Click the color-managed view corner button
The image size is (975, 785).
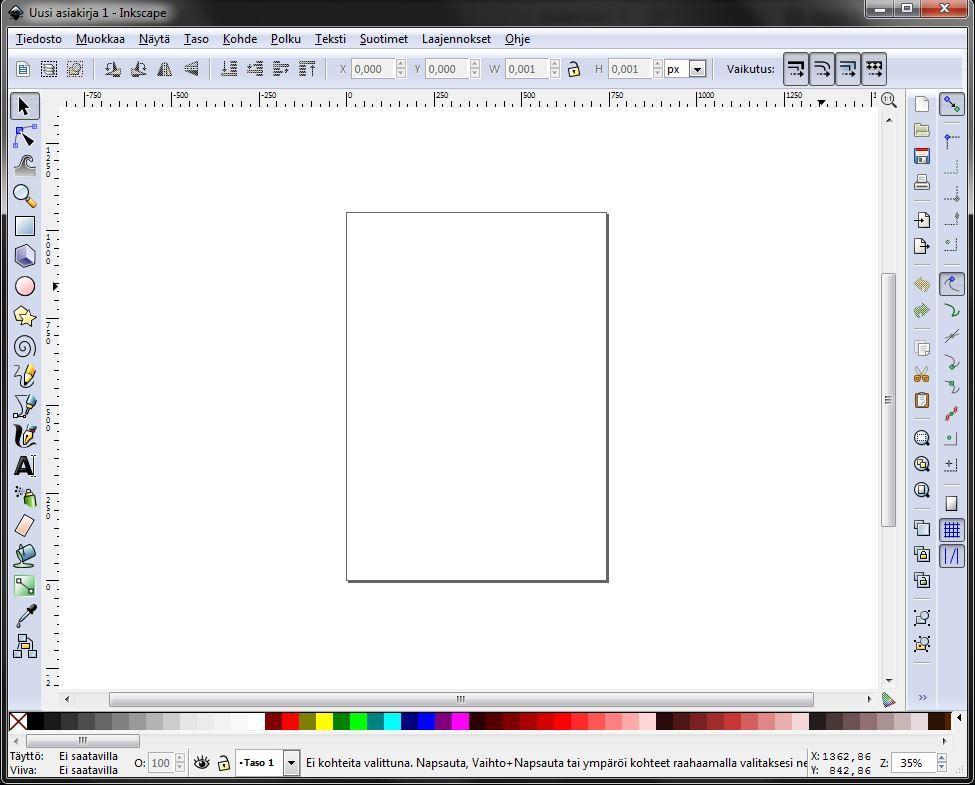point(889,700)
